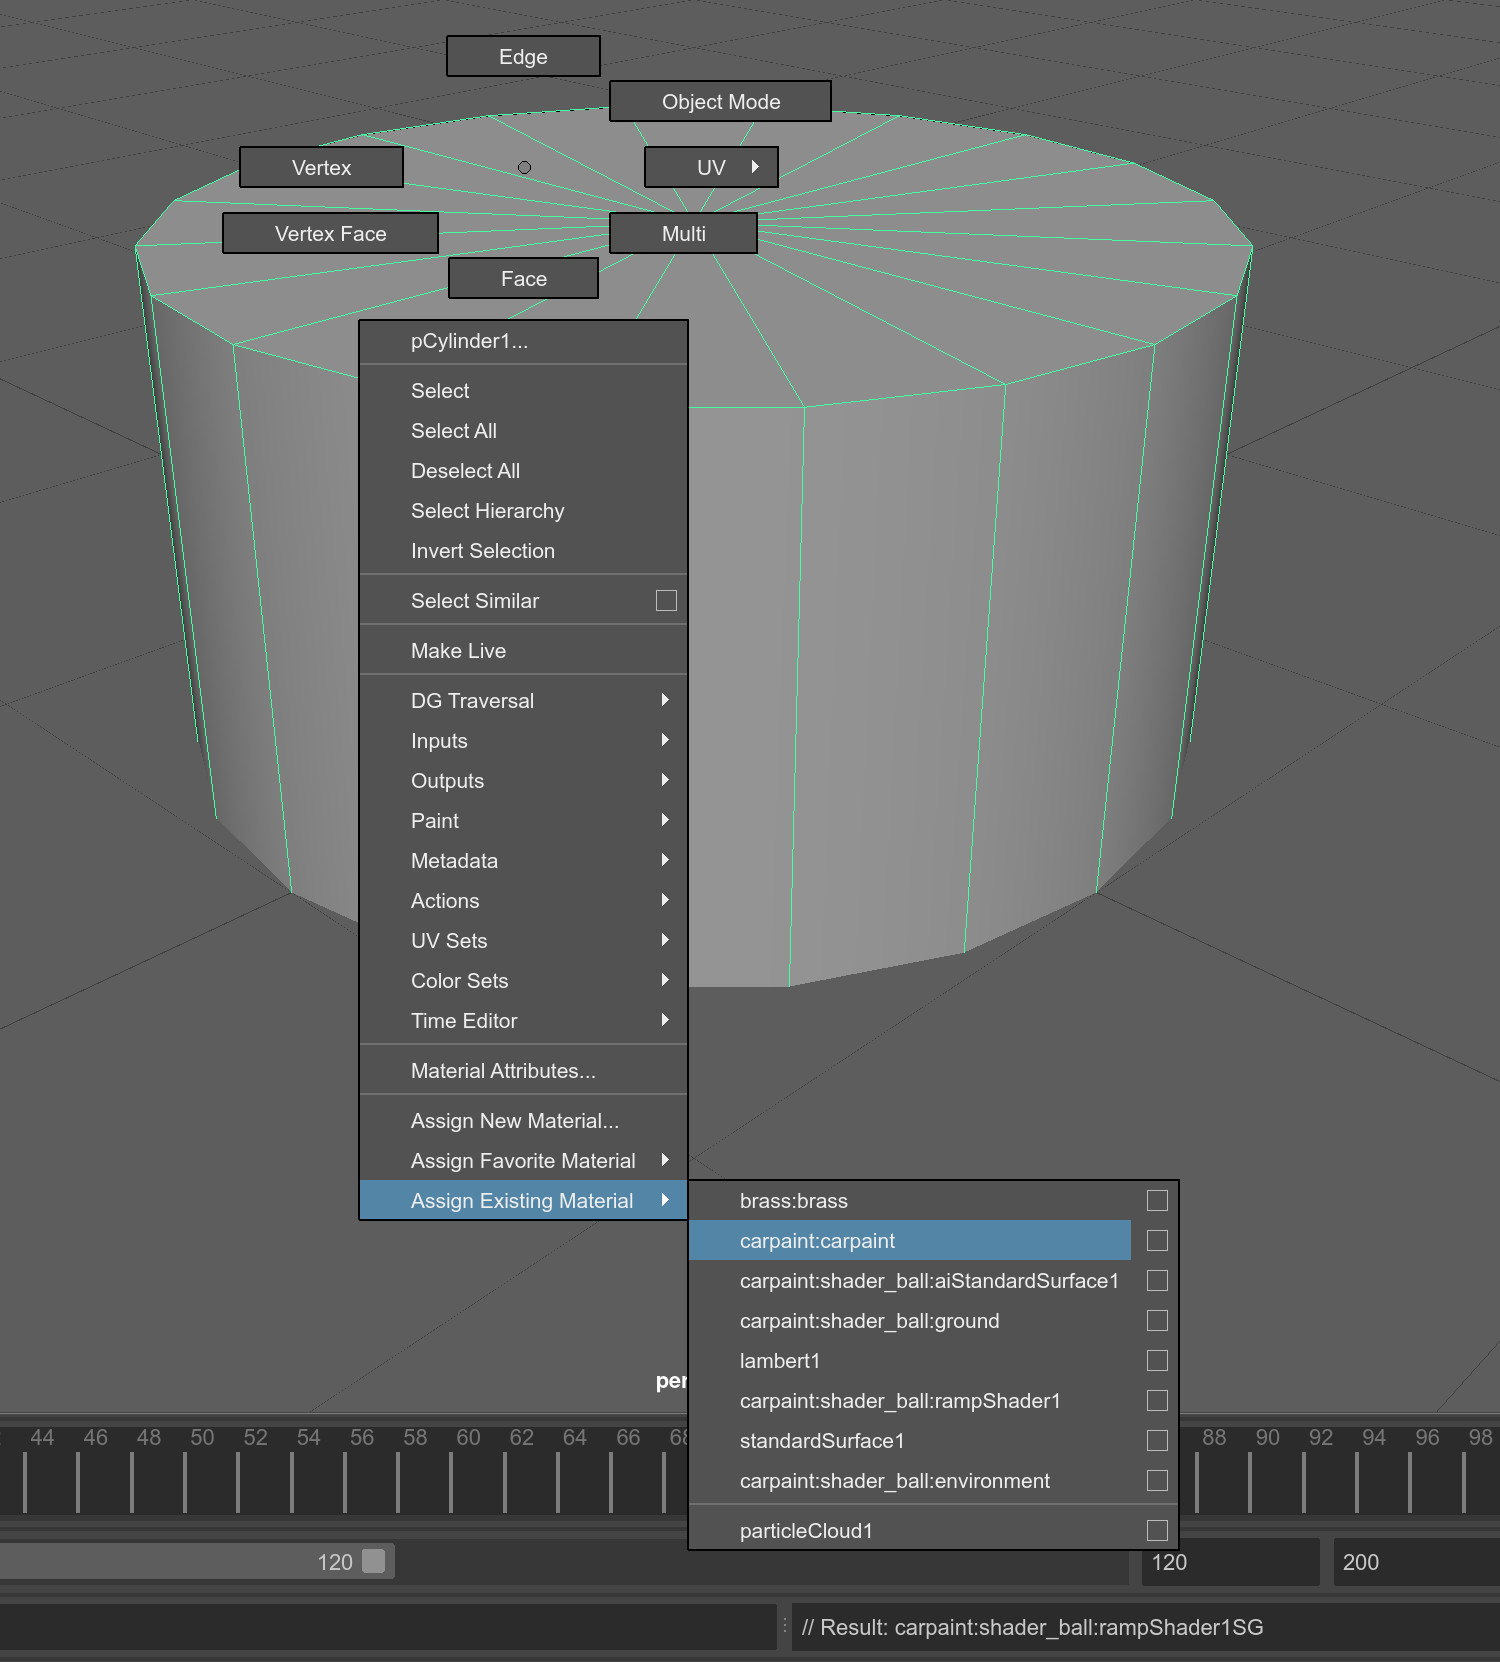Image resolution: width=1500 pixels, height=1662 pixels.
Task: Choose Select All
Action: [523, 430]
